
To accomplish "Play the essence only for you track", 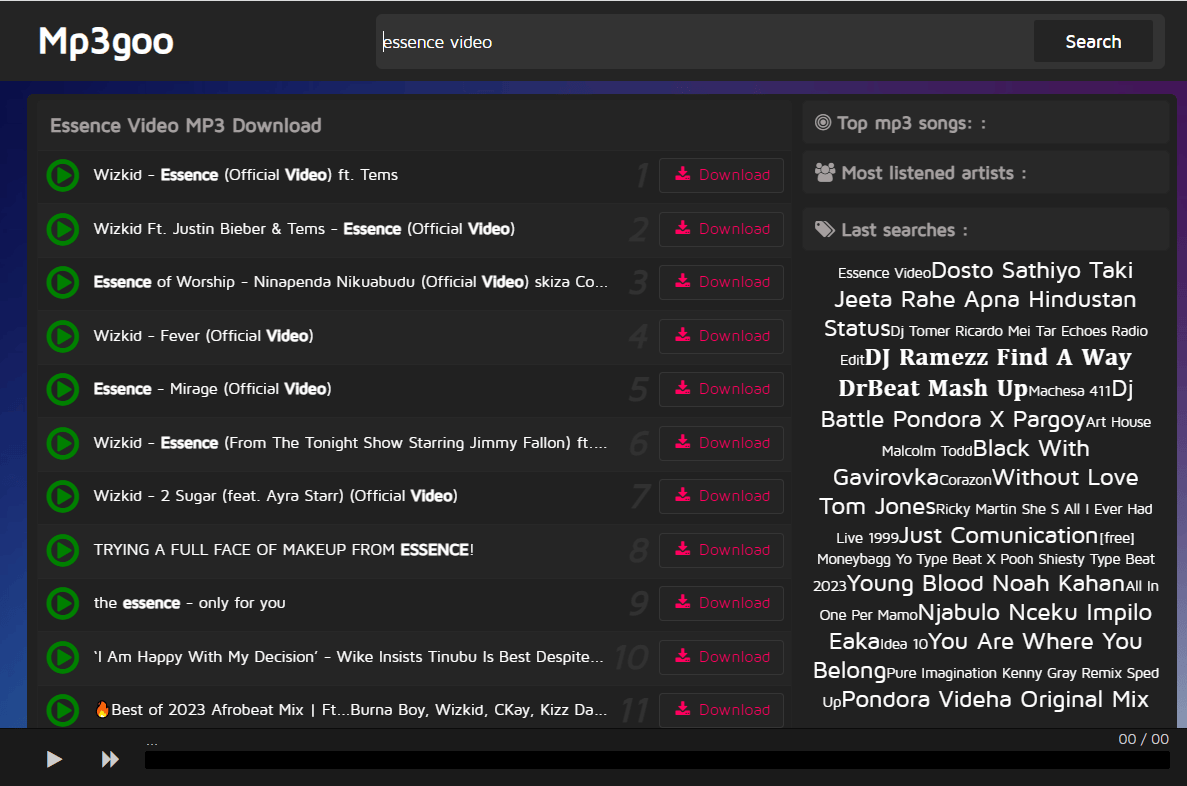I will point(63,604).
